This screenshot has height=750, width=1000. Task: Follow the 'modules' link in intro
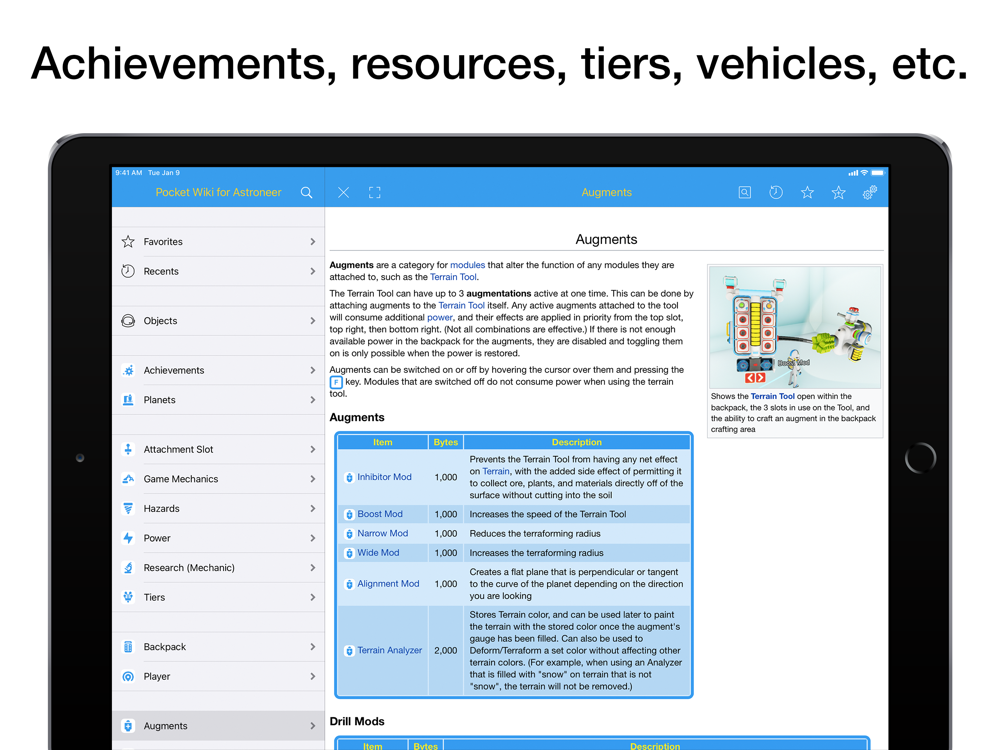pyautogui.click(x=467, y=265)
